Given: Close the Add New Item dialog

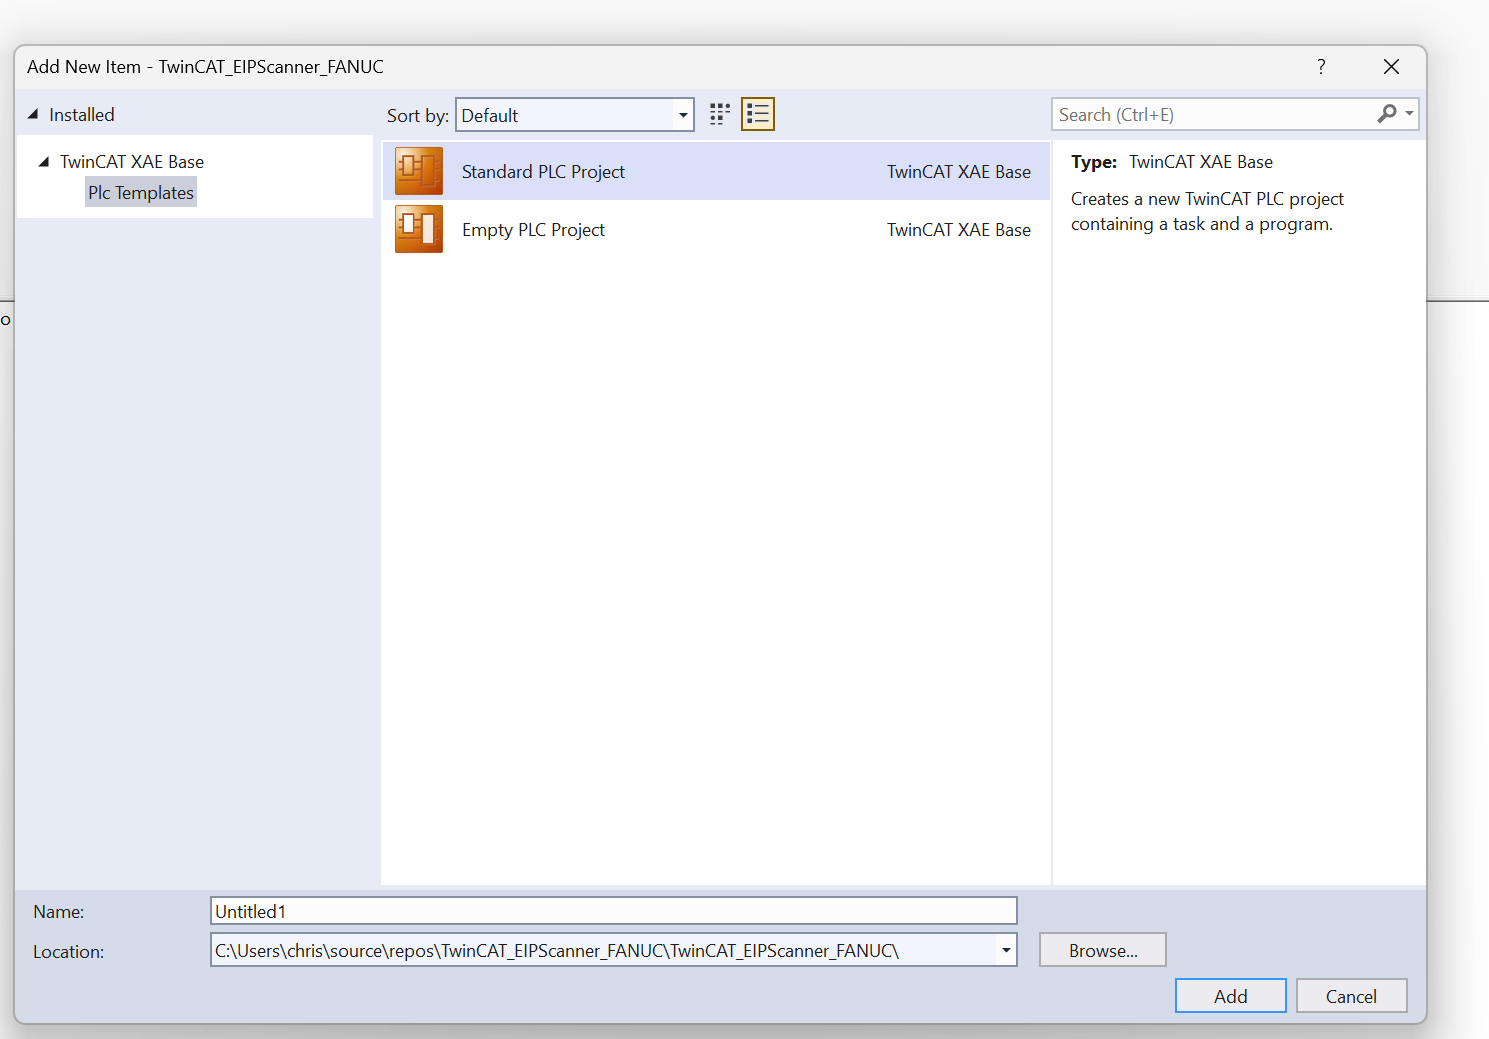Looking at the screenshot, I should tap(1391, 66).
